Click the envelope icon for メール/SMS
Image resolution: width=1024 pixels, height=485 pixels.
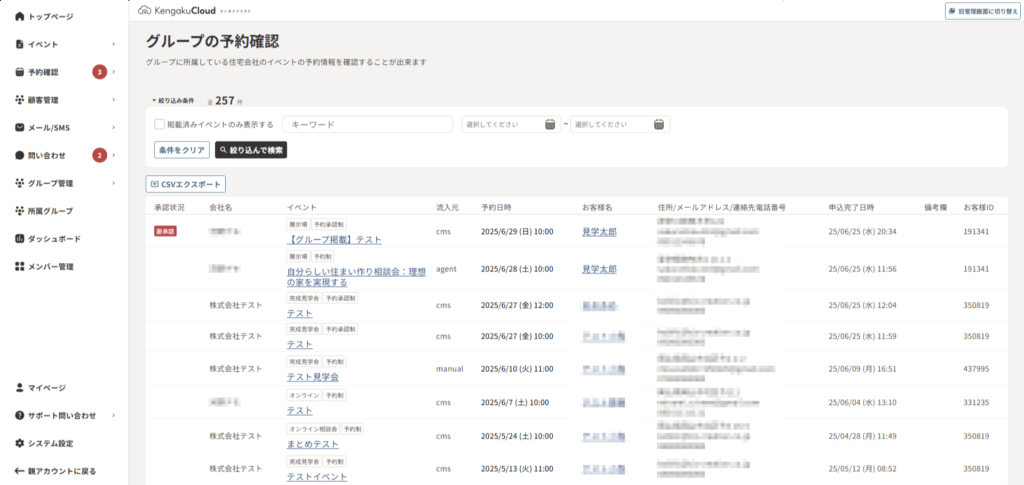[20, 128]
